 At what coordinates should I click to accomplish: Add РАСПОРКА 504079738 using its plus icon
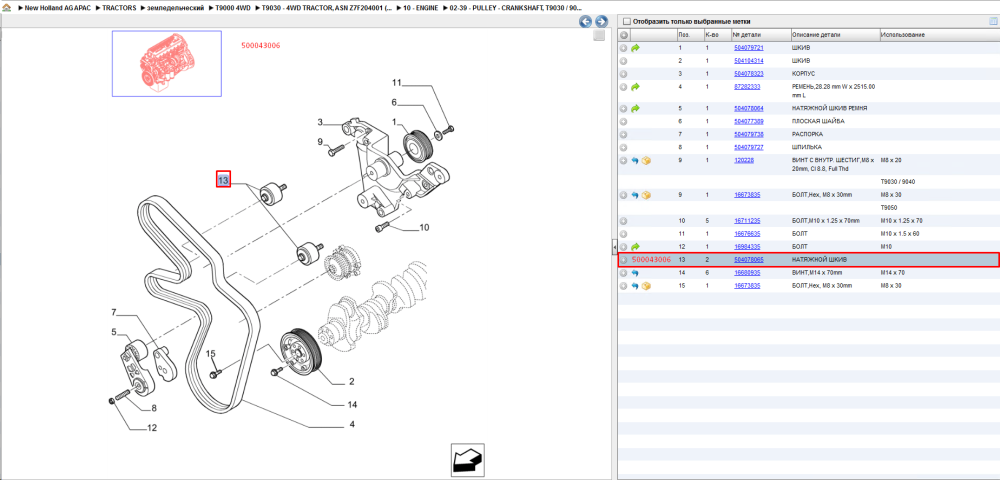point(624,135)
